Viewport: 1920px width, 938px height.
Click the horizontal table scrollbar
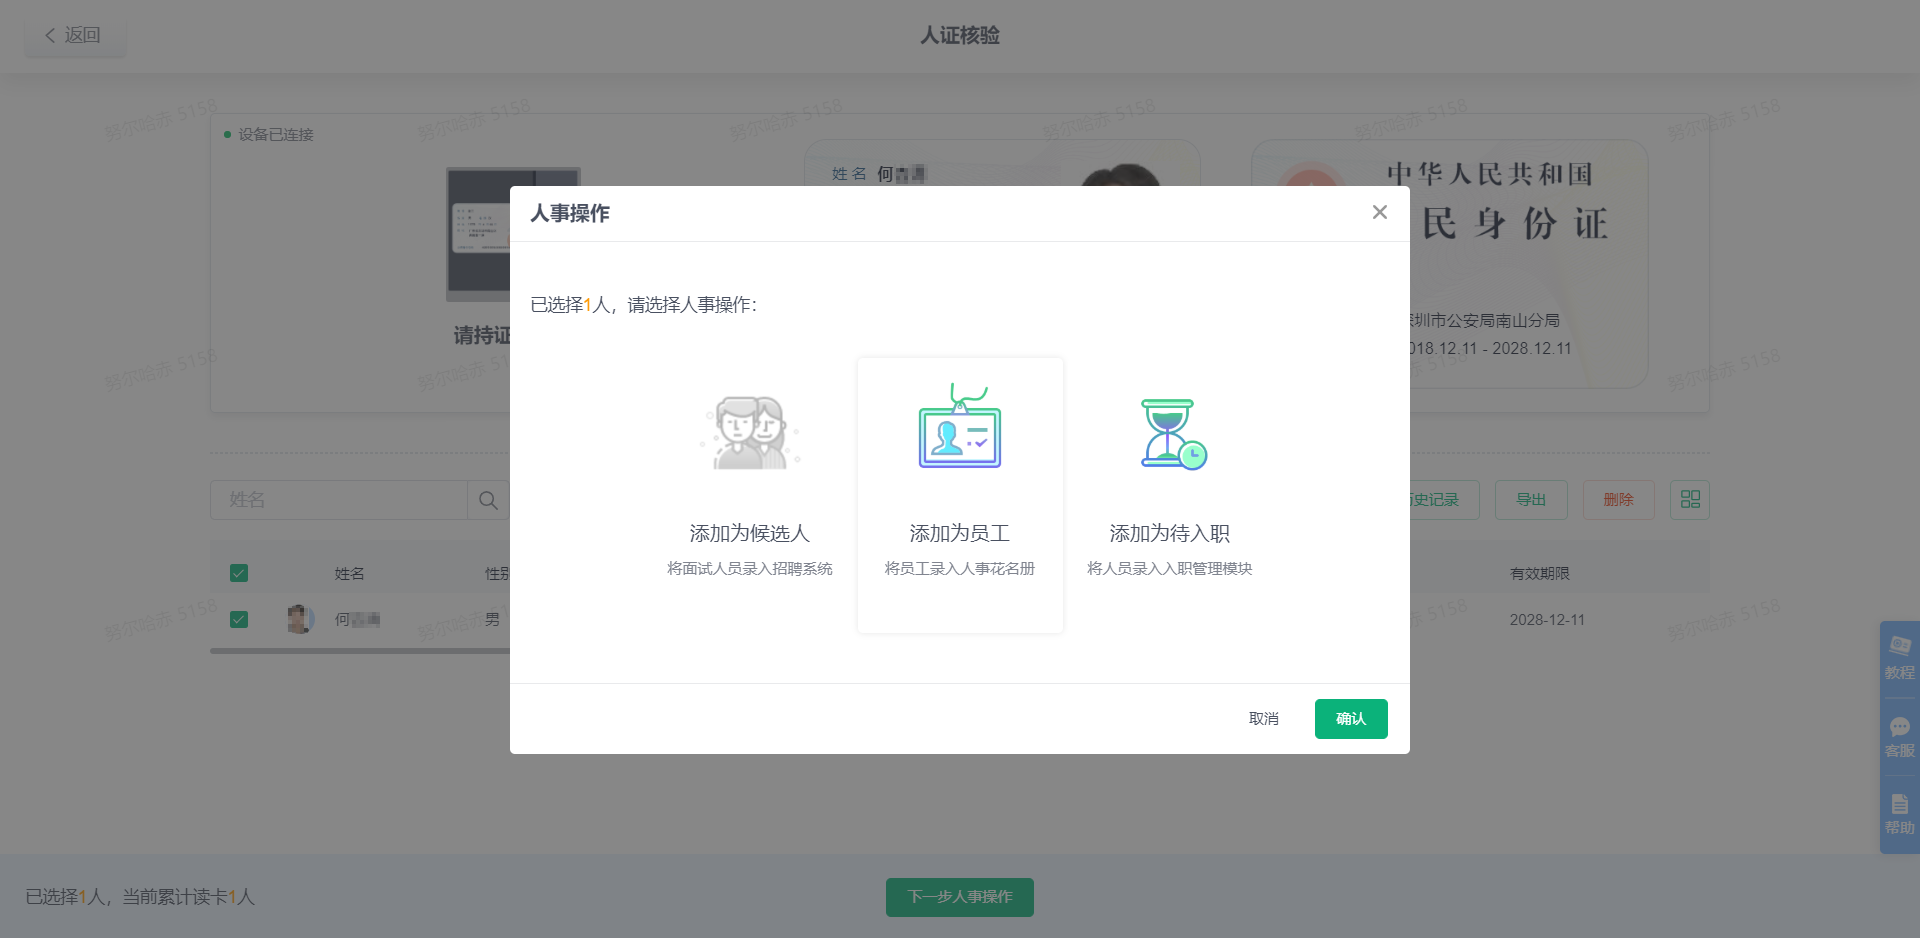pyautogui.click(x=360, y=651)
